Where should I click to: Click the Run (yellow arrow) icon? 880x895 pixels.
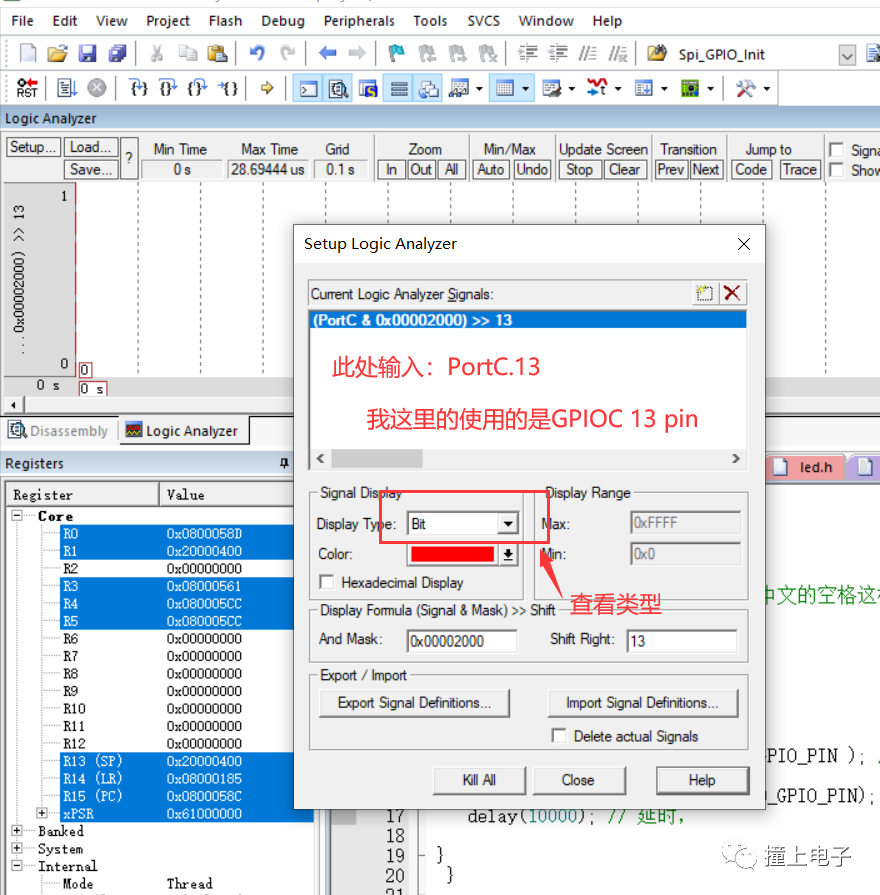click(266, 88)
